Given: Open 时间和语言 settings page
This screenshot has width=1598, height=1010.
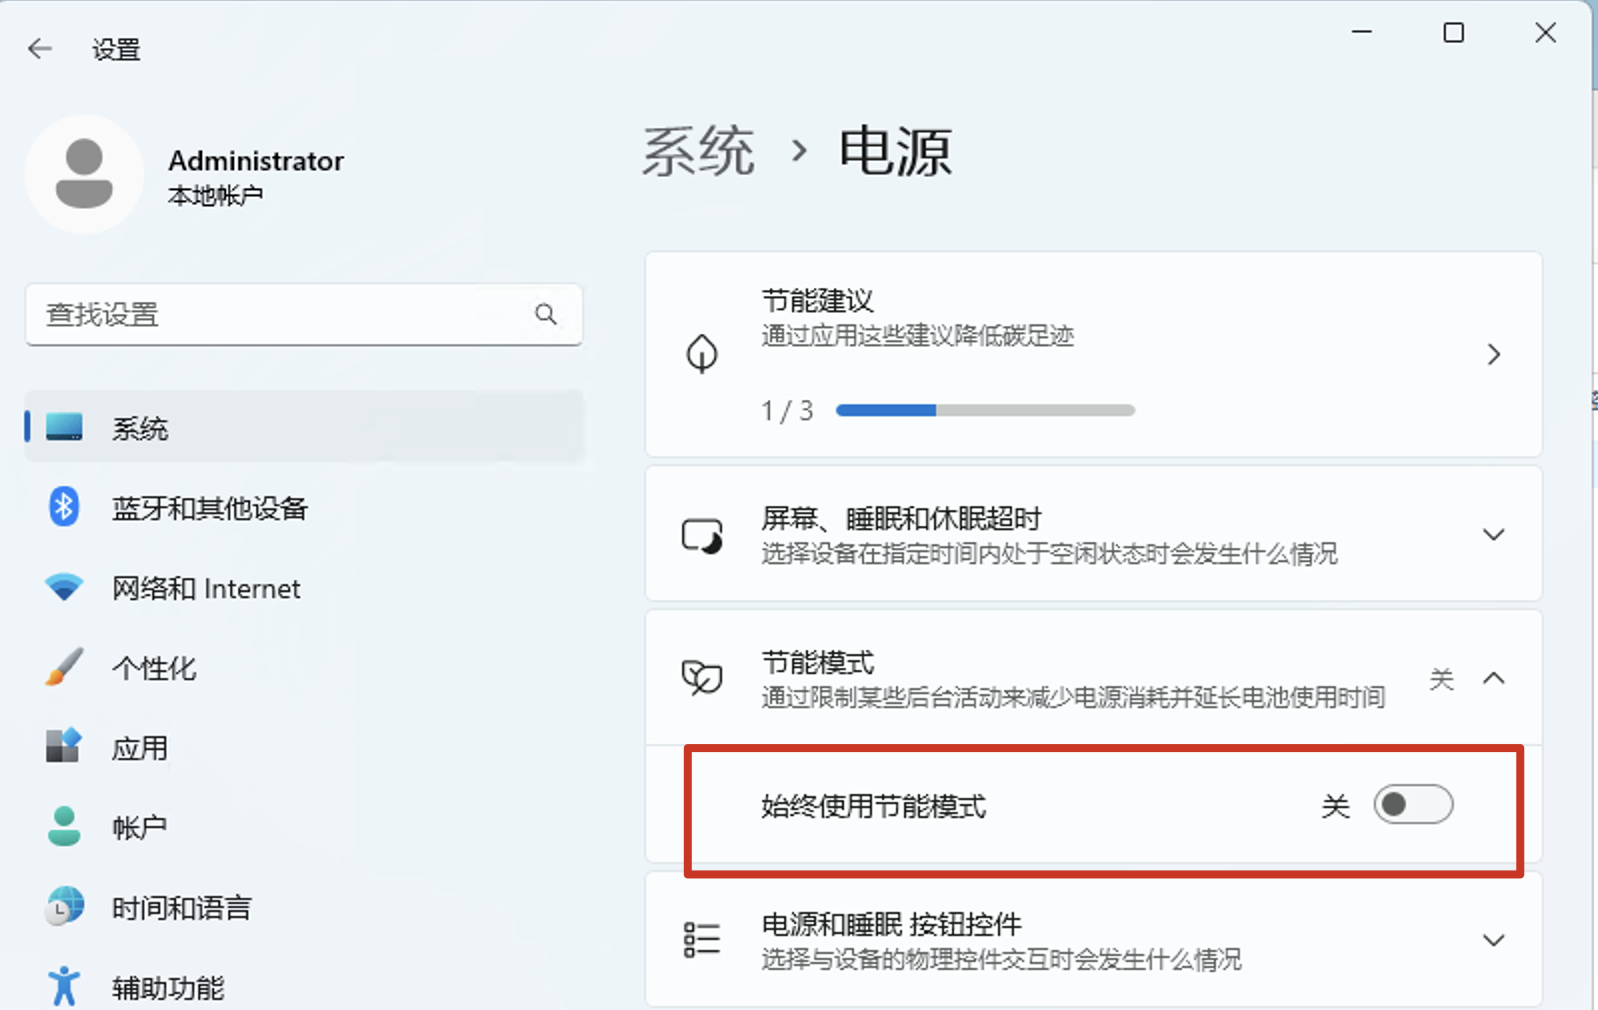Looking at the screenshot, I should click(x=181, y=908).
